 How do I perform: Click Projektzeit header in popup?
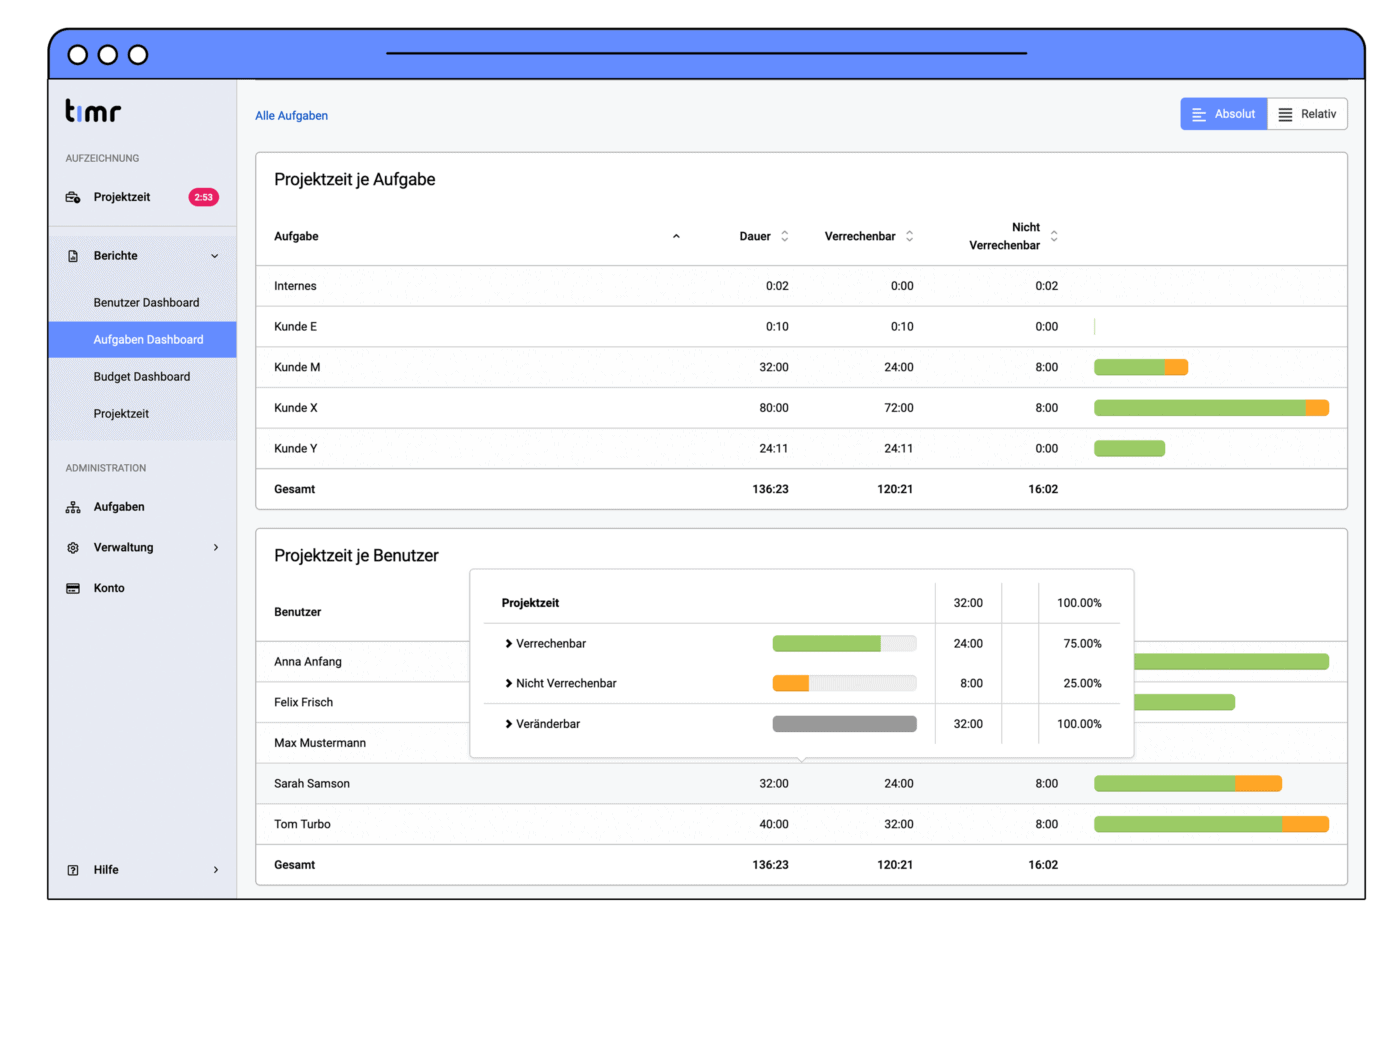(530, 603)
